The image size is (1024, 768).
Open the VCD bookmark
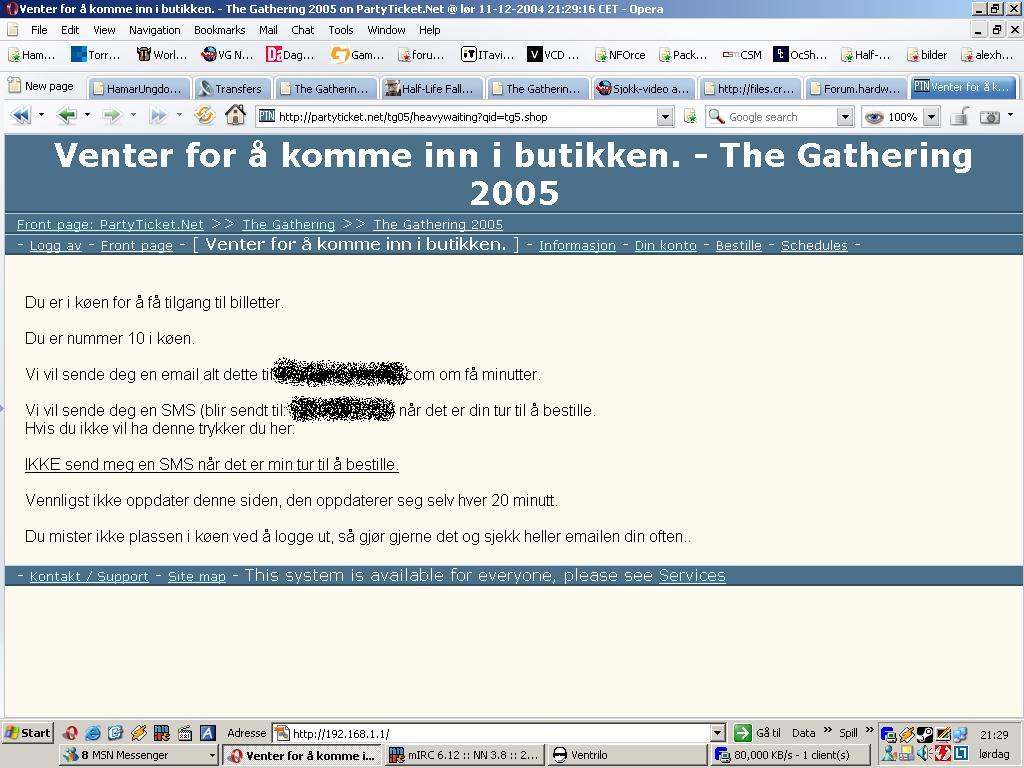pos(553,55)
